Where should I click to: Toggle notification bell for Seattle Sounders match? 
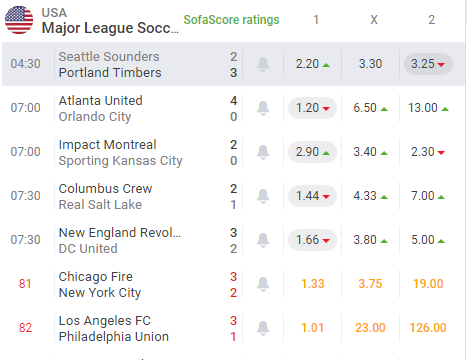click(x=263, y=64)
